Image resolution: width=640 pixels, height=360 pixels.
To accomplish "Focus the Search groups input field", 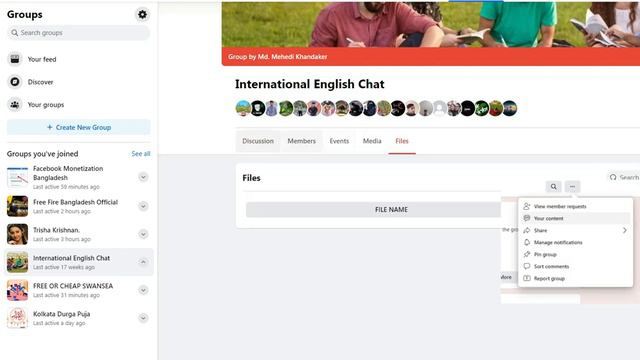I will [x=78, y=33].
